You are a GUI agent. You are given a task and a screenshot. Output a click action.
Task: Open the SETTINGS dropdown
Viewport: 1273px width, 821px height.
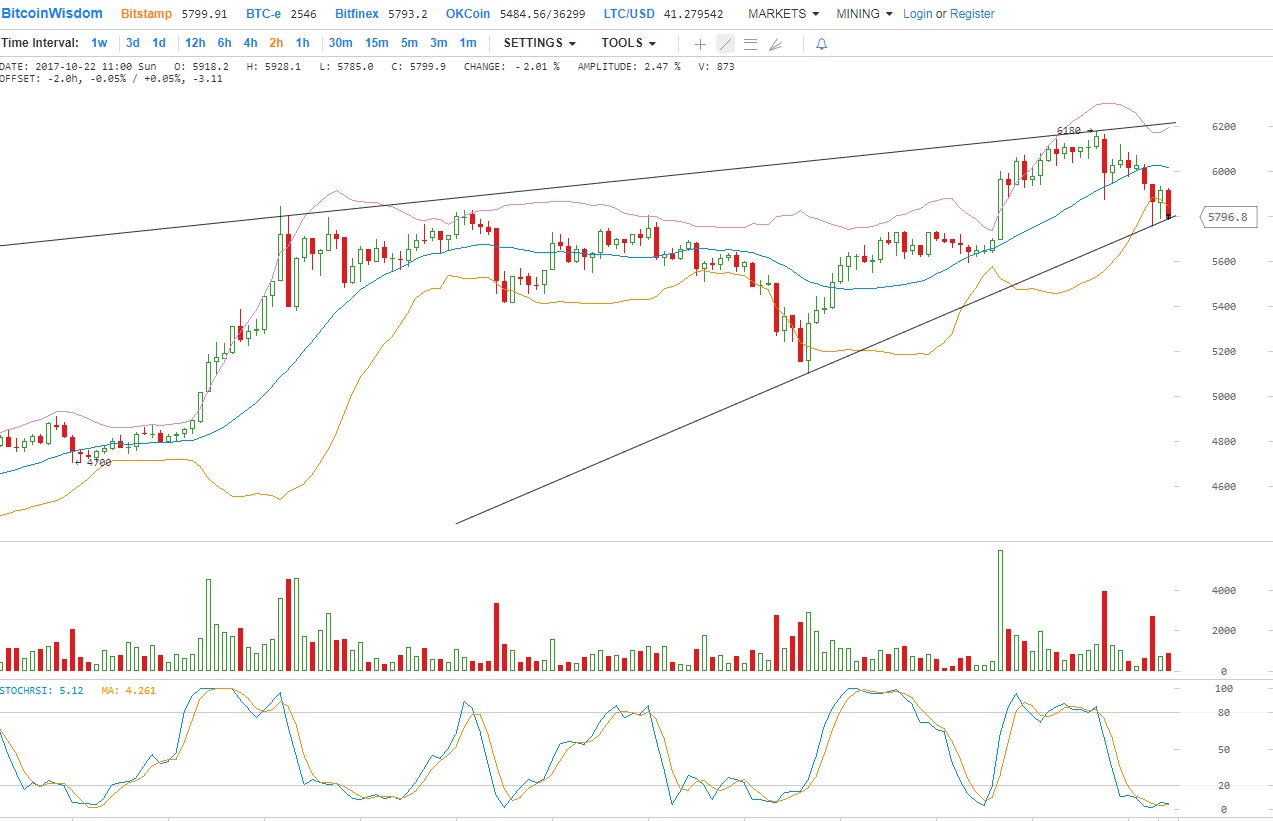click(x=539, y=43)
